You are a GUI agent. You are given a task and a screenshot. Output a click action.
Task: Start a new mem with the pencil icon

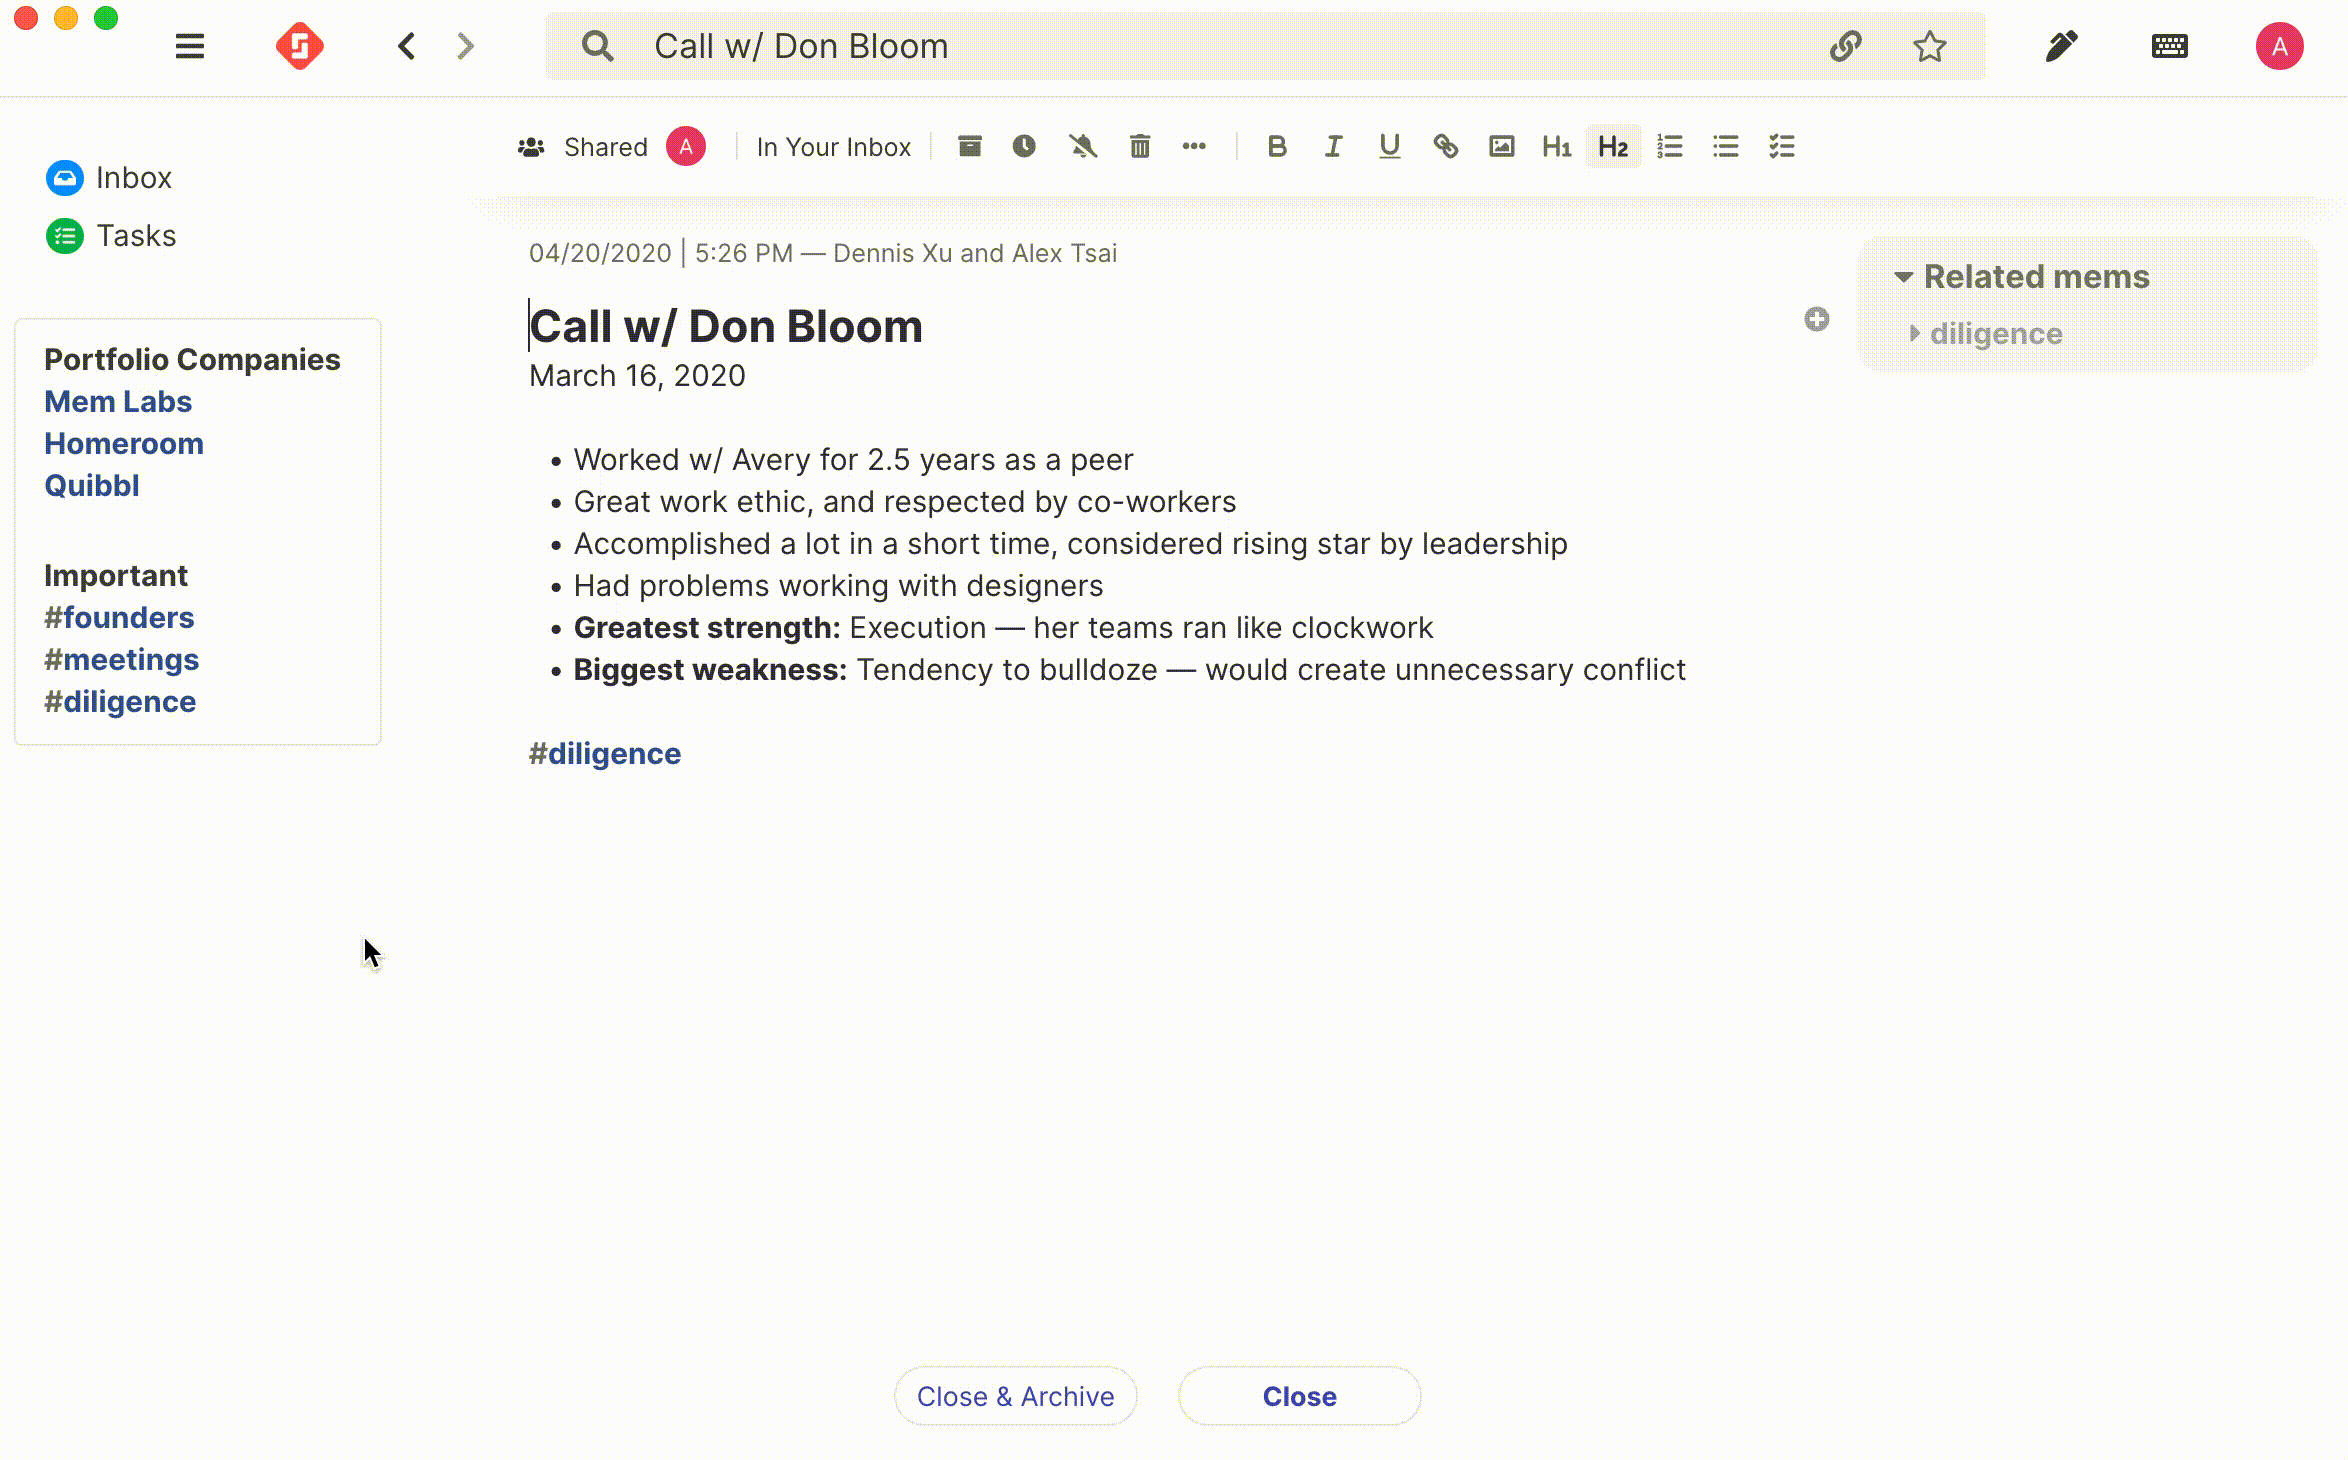(2060, 45)
